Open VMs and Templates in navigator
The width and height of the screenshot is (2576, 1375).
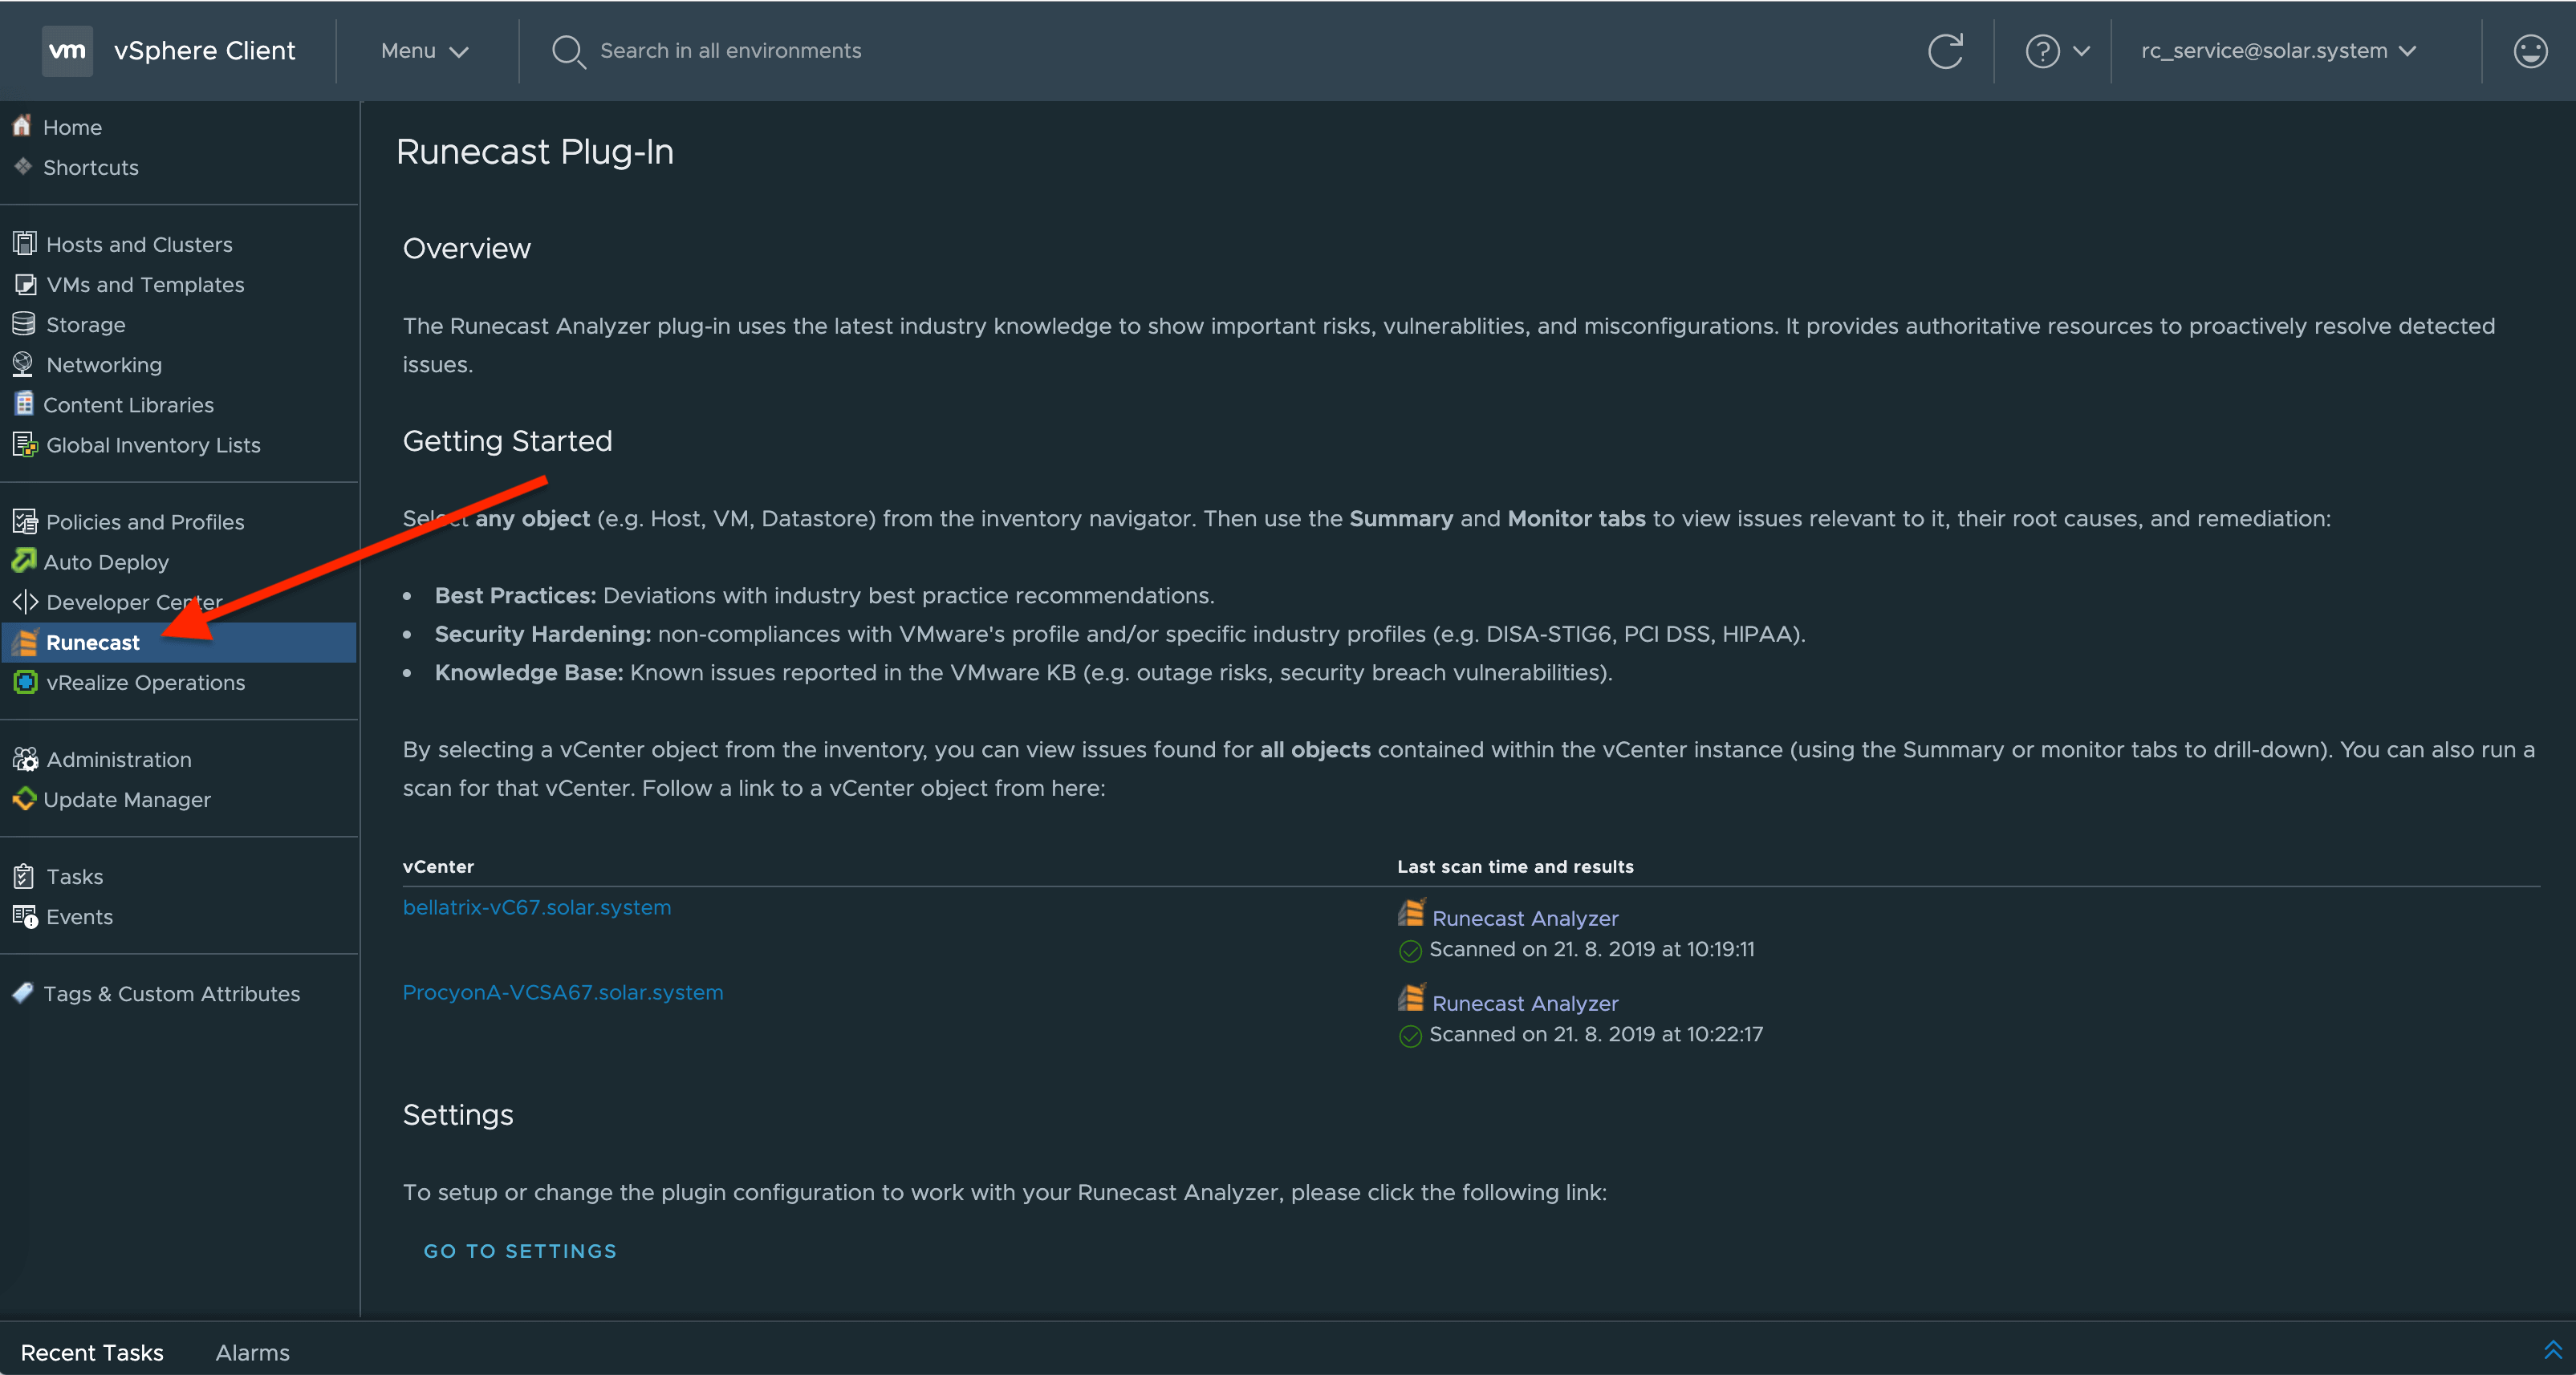click(145, 284)
